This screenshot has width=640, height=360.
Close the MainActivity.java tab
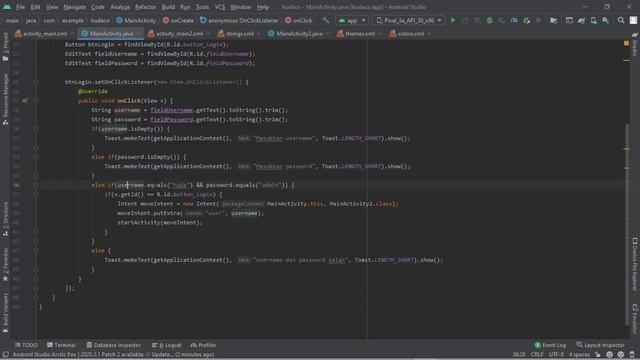pos(139,34)
